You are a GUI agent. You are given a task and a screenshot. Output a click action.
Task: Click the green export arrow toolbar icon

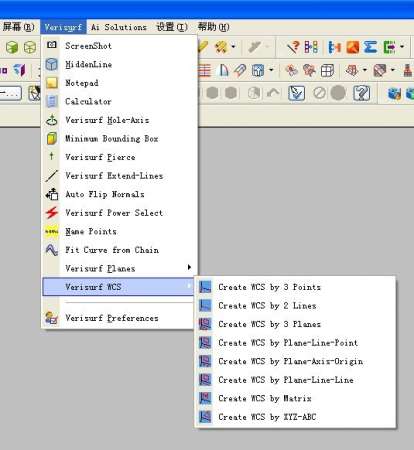[x=389, y=47]
